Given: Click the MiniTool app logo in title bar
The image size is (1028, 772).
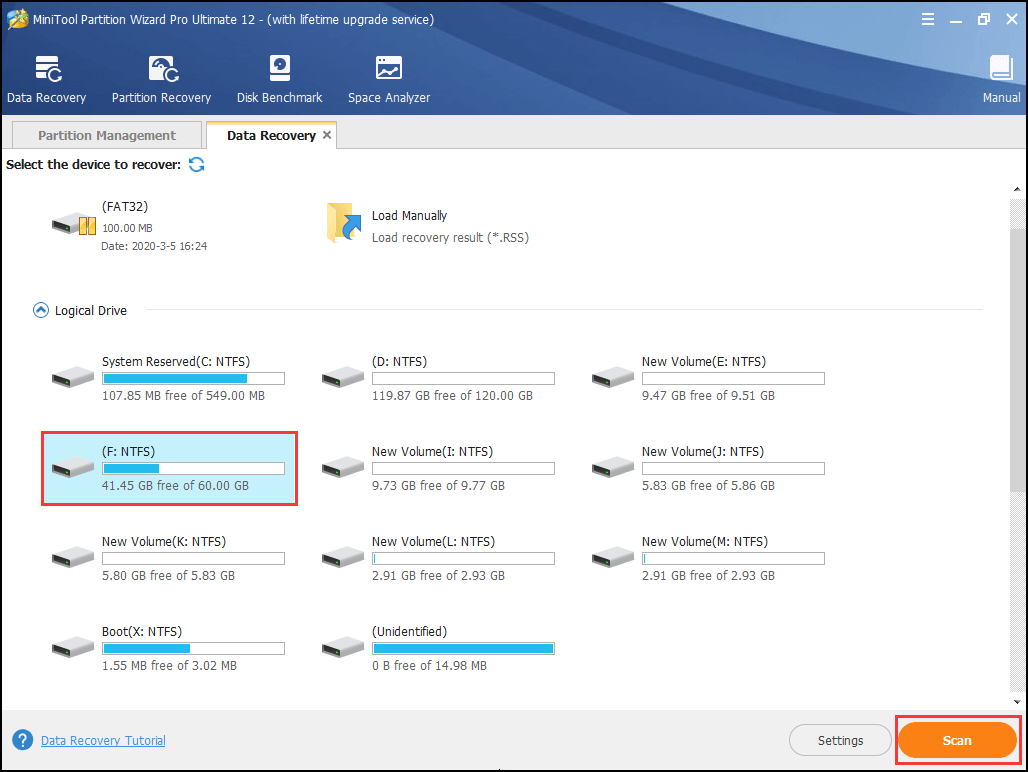Looking at the screenshot, I should click(x=17, y=19).
